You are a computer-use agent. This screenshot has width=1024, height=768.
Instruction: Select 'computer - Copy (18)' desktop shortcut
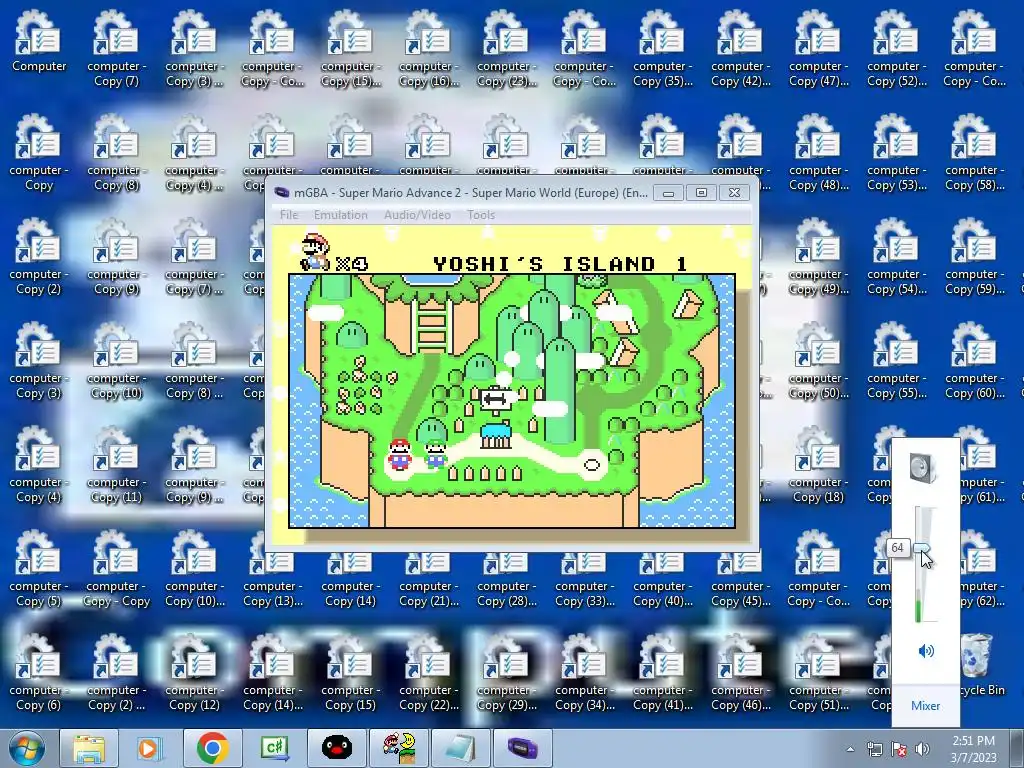click(x=818, y=464)
